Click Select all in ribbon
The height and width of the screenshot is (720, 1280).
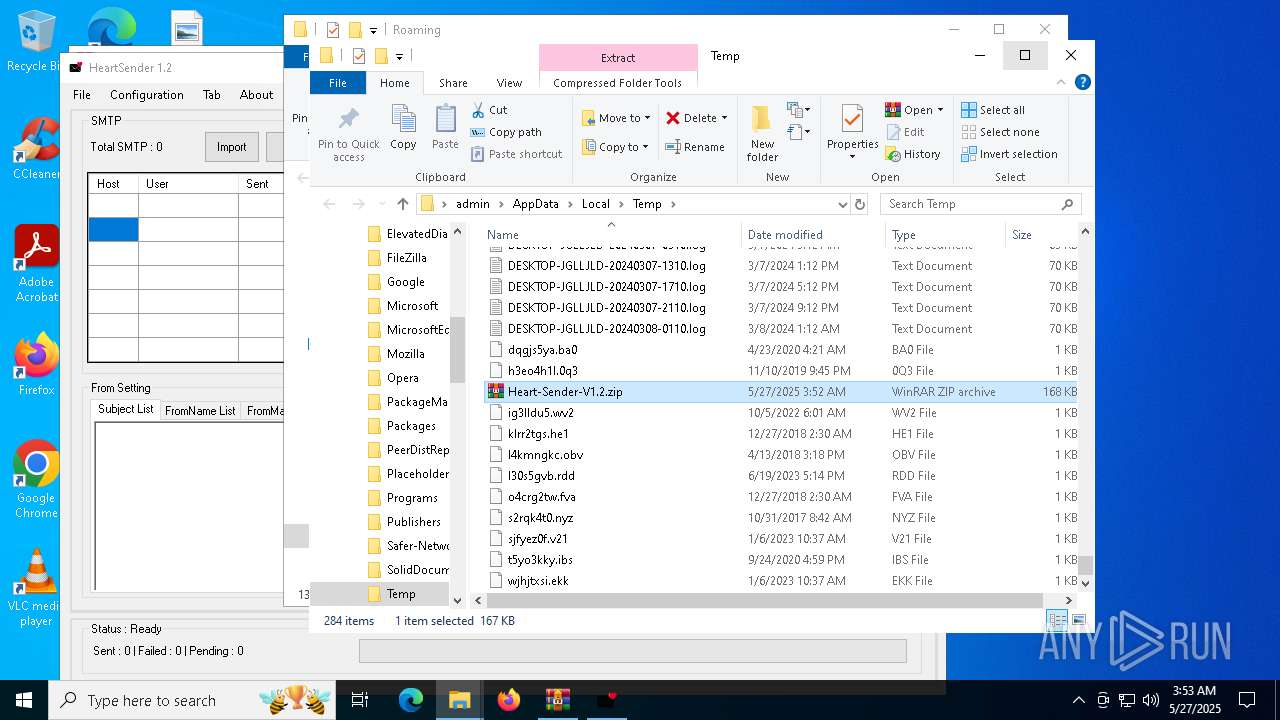[993, 110]
